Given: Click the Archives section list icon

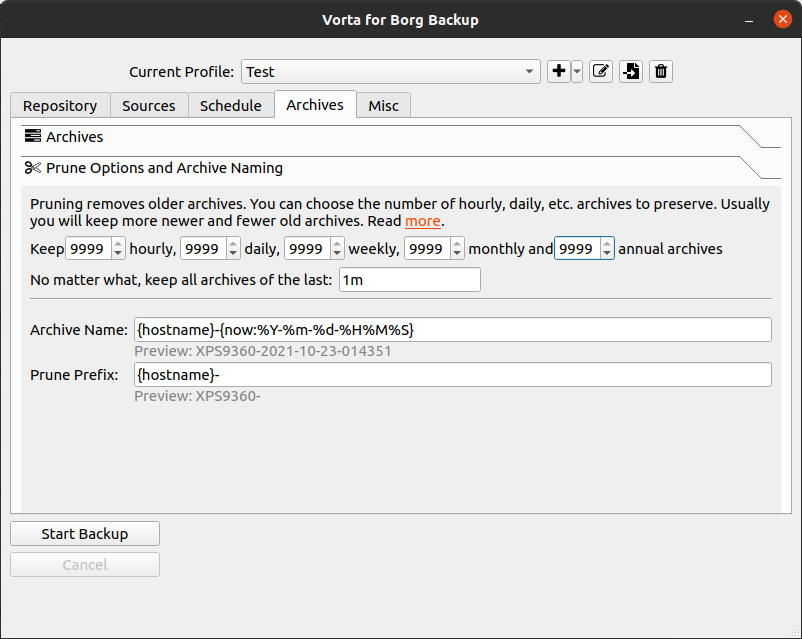Looking at the screenshot, I should 30,136.
